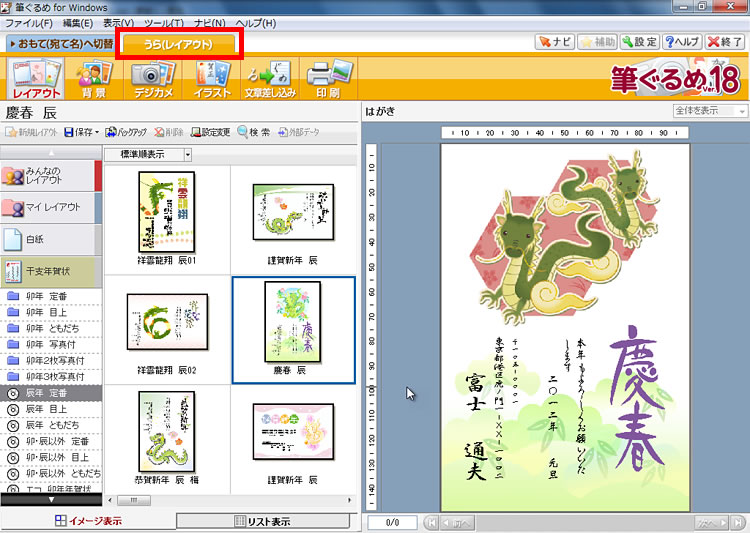
Task: Click 検索 search toolbar item
Action: coord(254,132)
